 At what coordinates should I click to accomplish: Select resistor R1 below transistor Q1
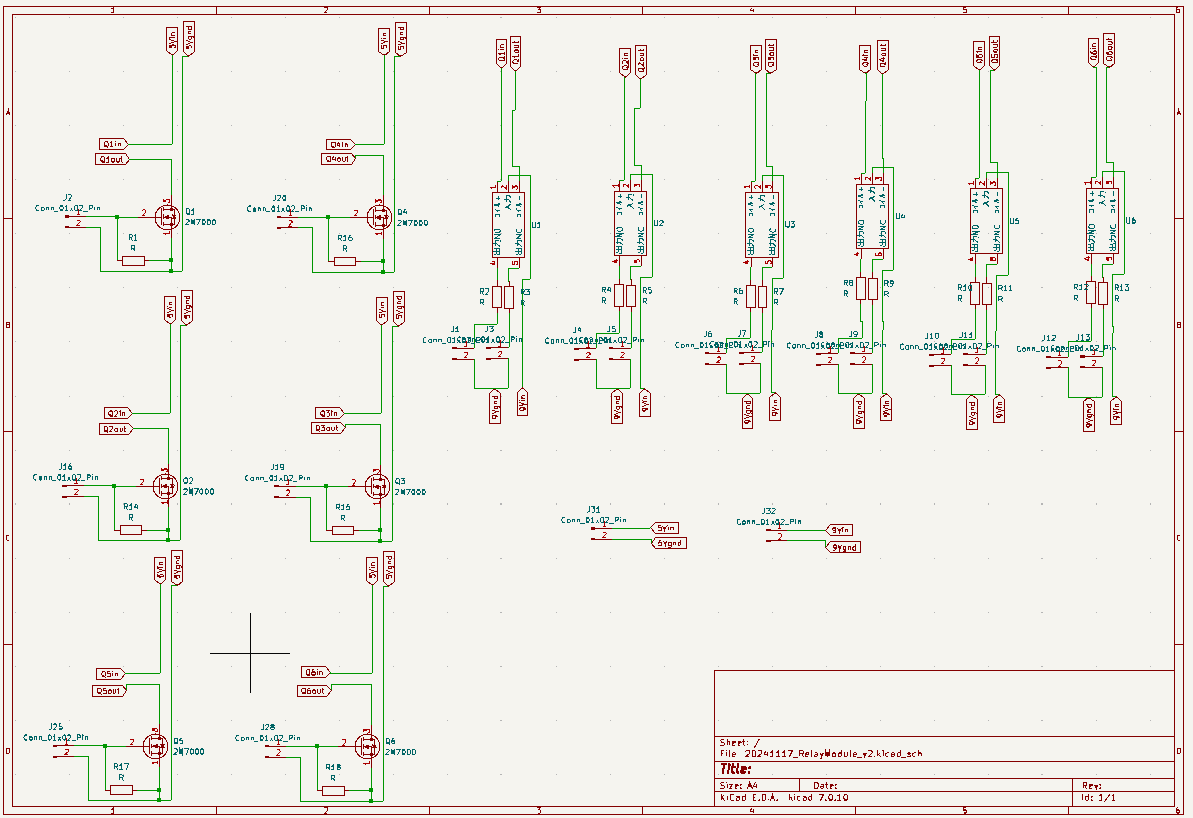coord(133,261)
